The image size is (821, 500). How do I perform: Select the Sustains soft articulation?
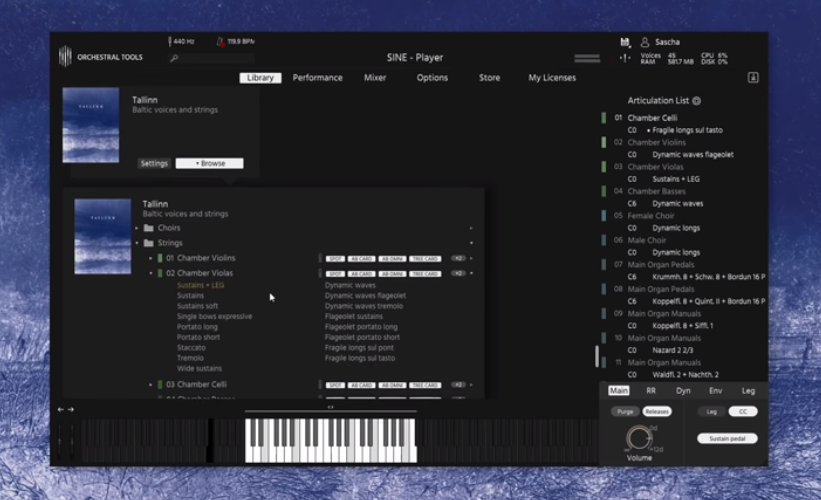point(197,306)
